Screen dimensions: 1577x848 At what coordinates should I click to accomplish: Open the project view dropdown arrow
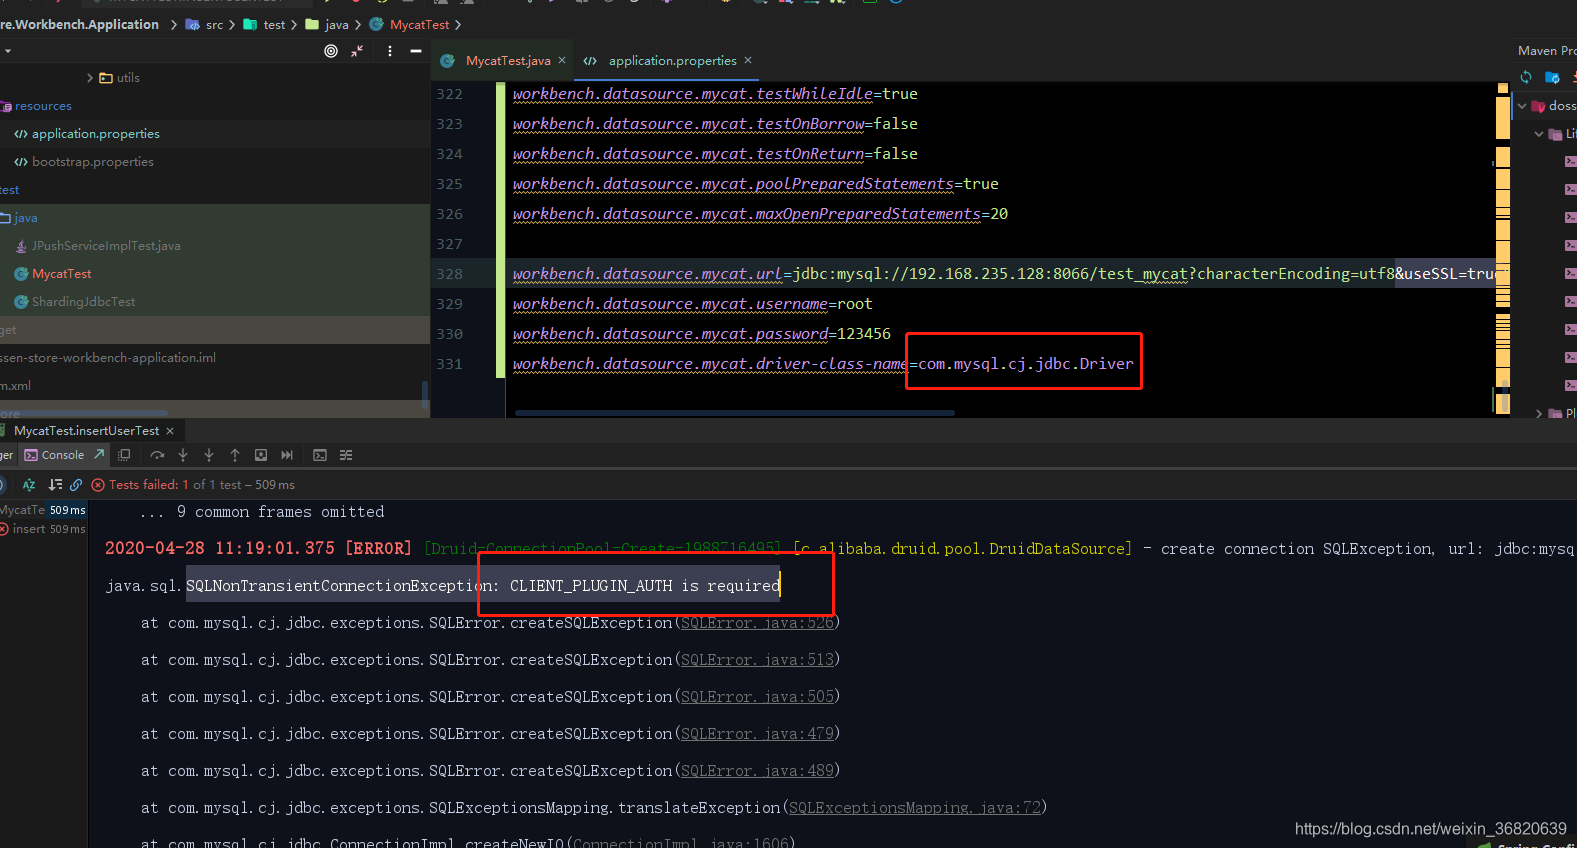8,51
